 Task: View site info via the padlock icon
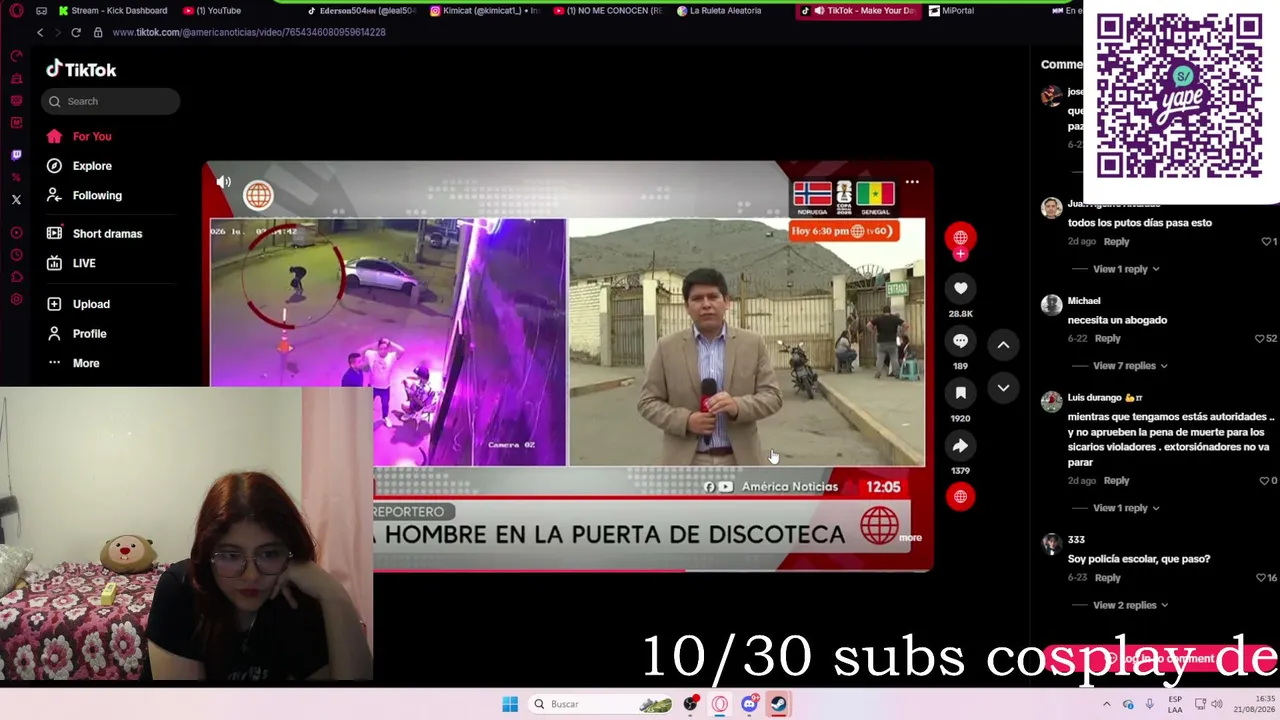coord(98,32)
